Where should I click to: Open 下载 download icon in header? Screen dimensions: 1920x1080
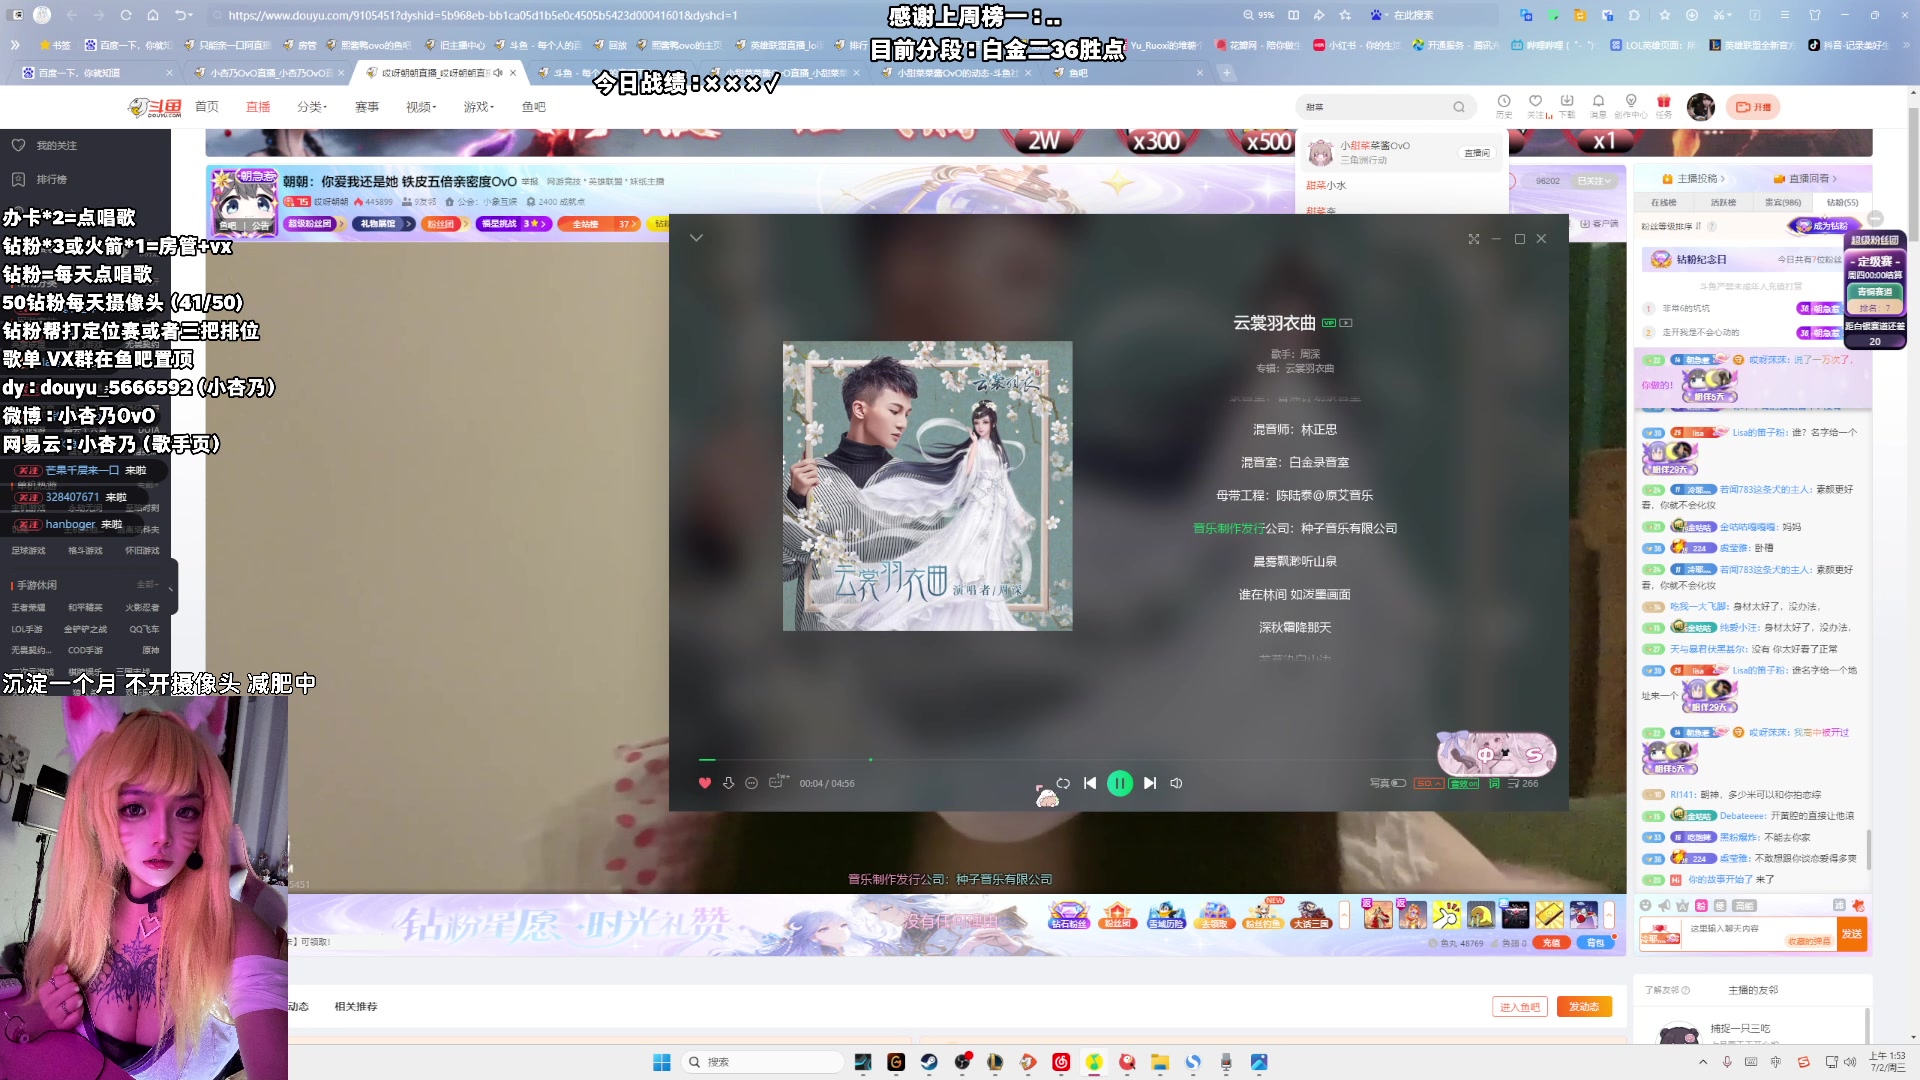(x=1567, y=105)
